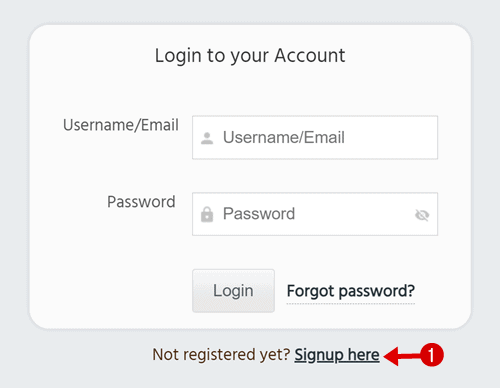Click the gray Username/Email placeholder text

click(284, 138)
